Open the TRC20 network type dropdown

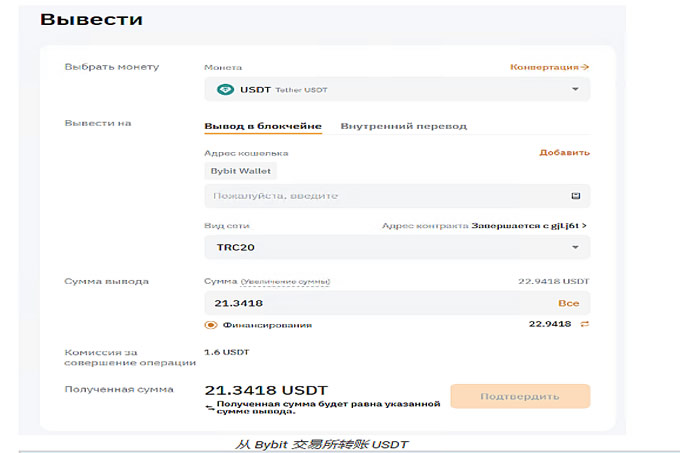pos(397,247)
